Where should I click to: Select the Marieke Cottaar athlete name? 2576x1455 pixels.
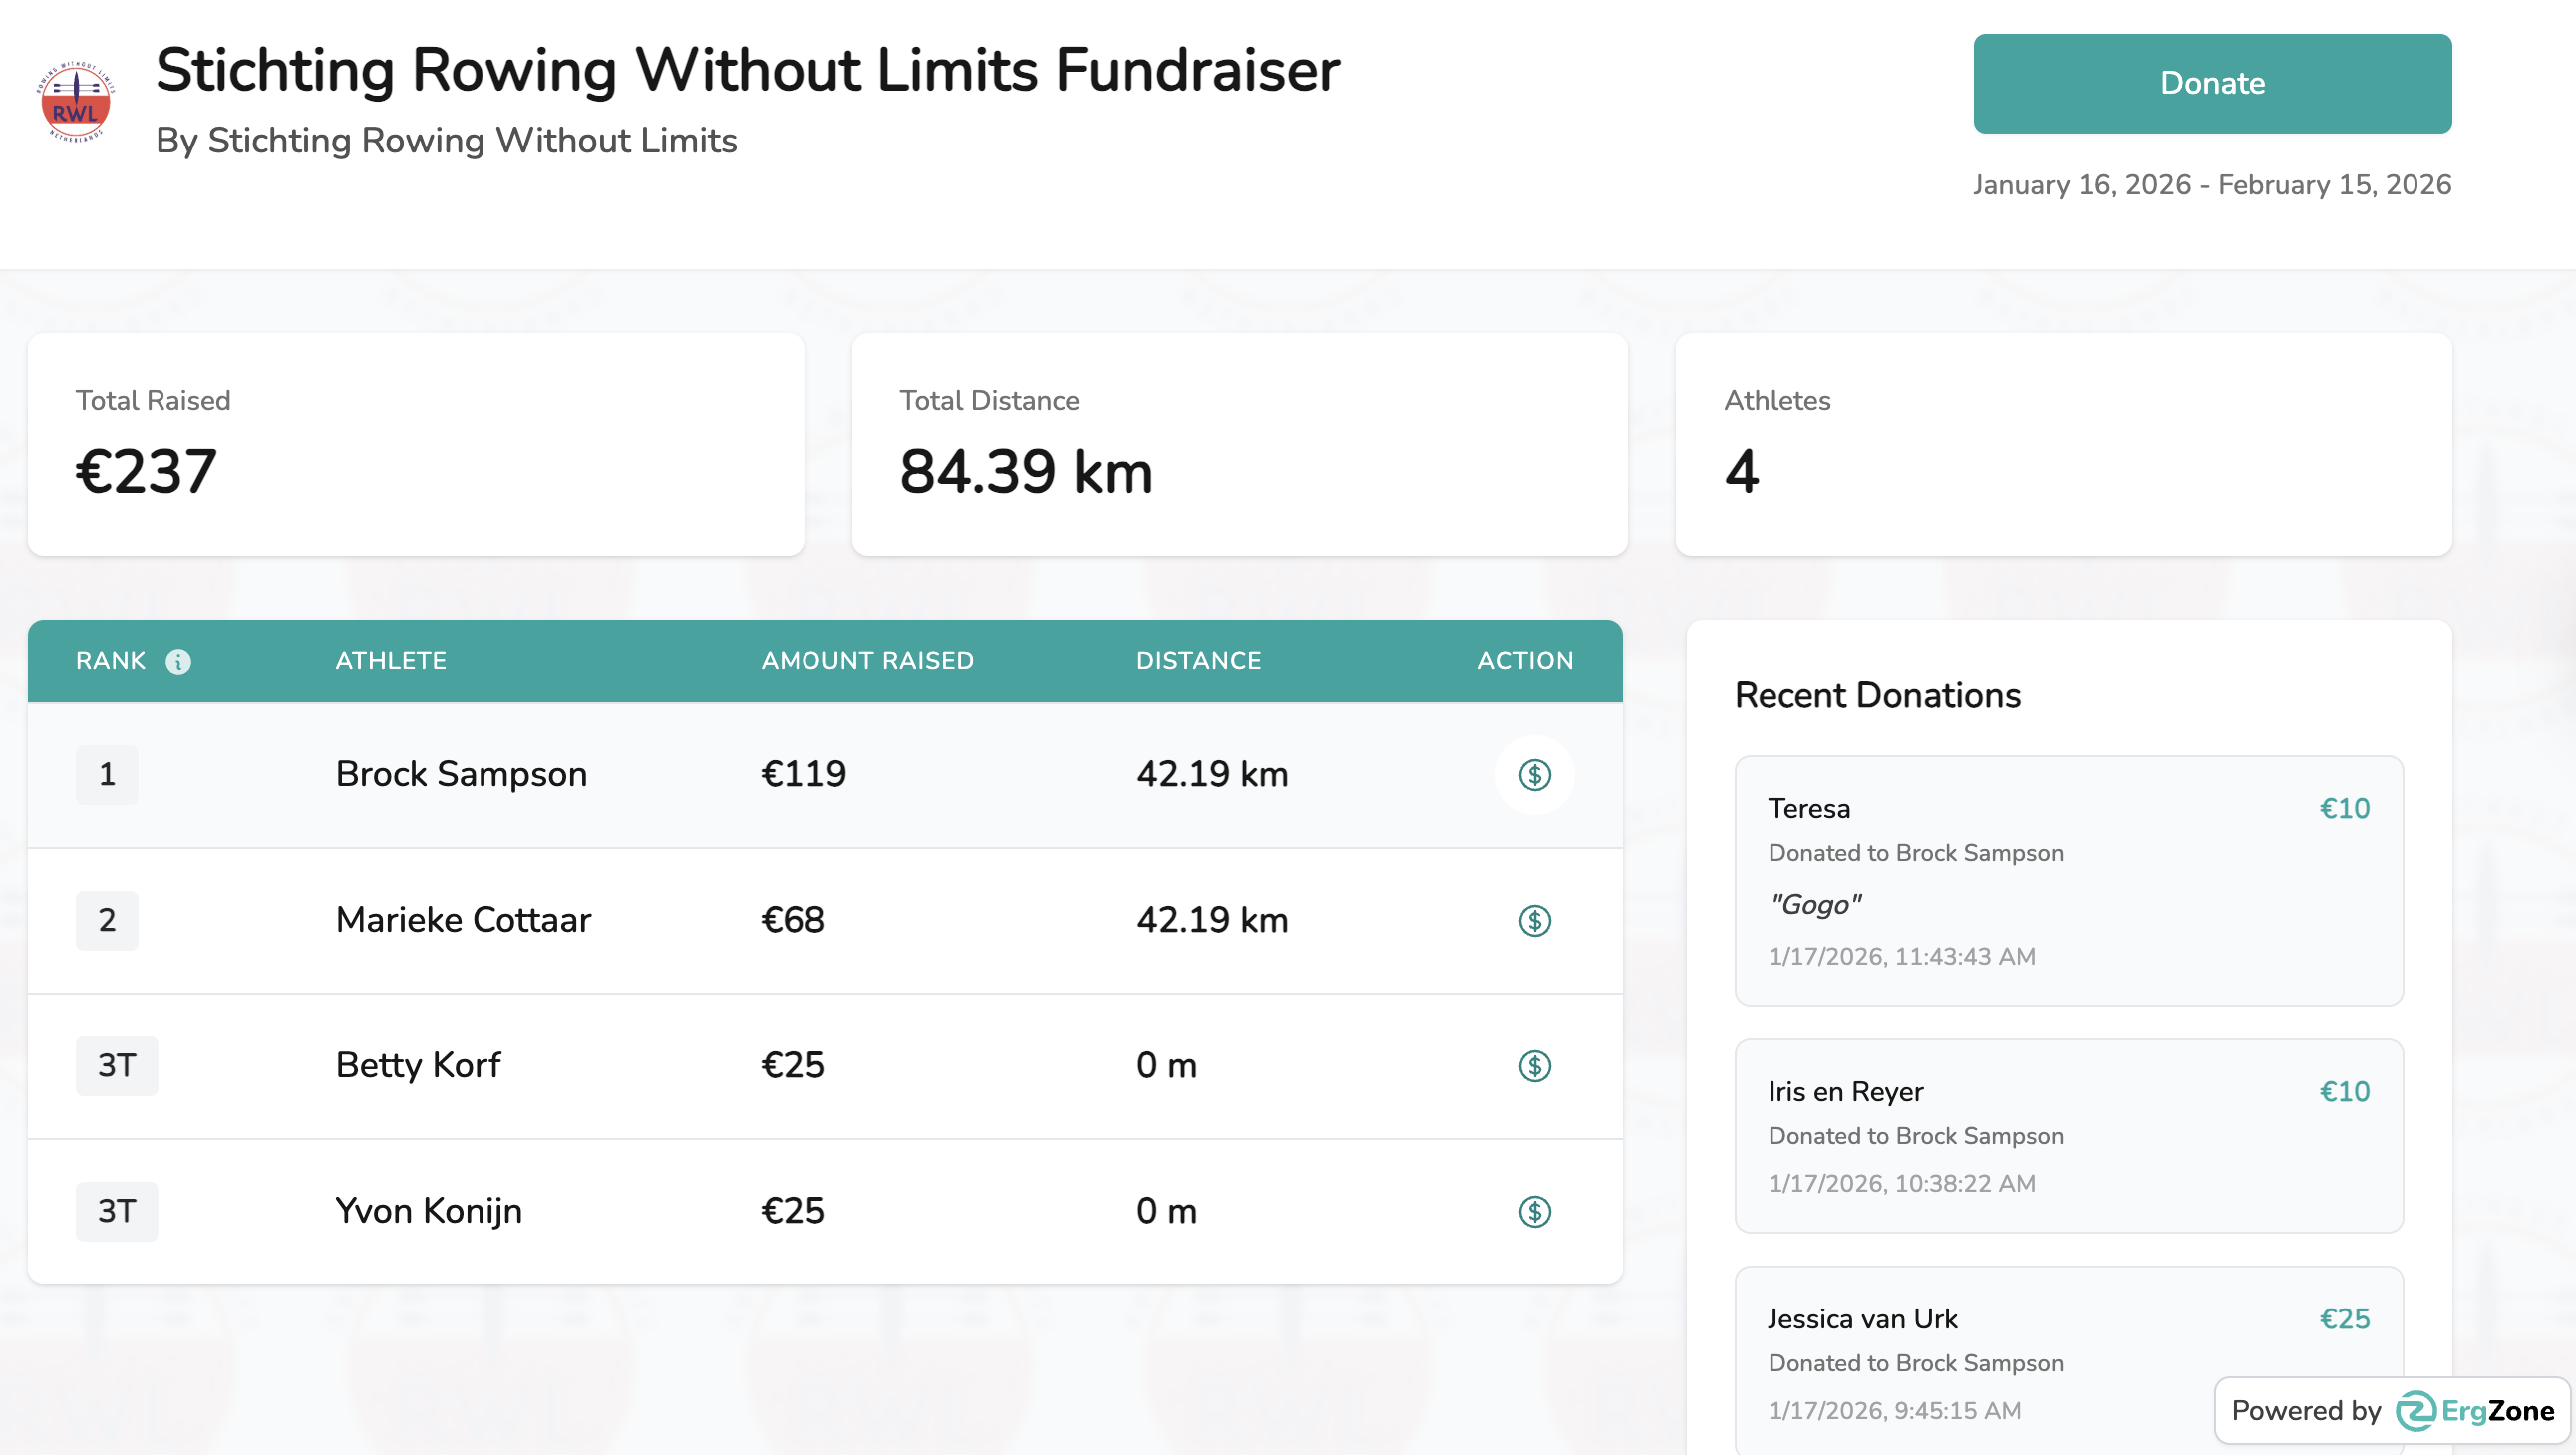[x=463, y=919]
